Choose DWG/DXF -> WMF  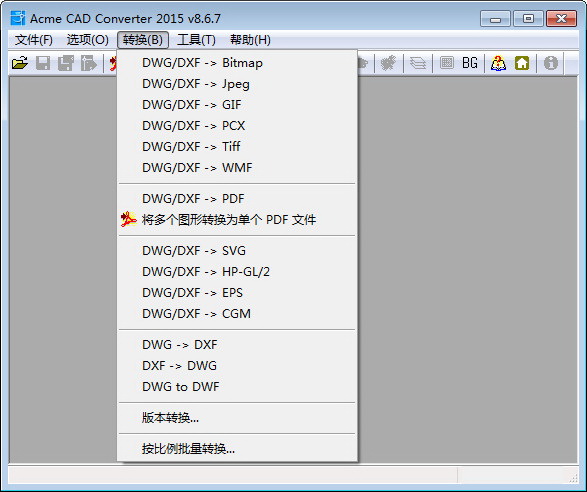tap(237, 168)
